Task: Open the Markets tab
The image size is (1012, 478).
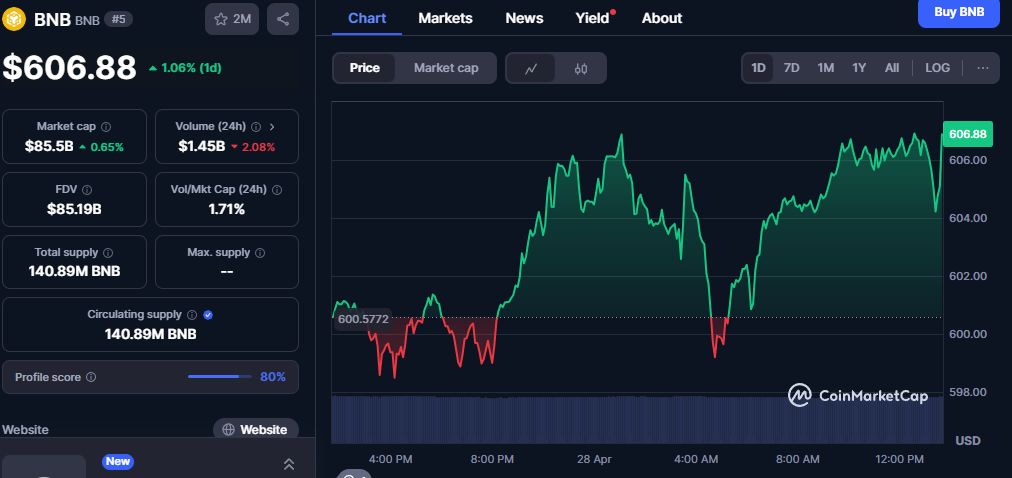Action: coord(445,18)
